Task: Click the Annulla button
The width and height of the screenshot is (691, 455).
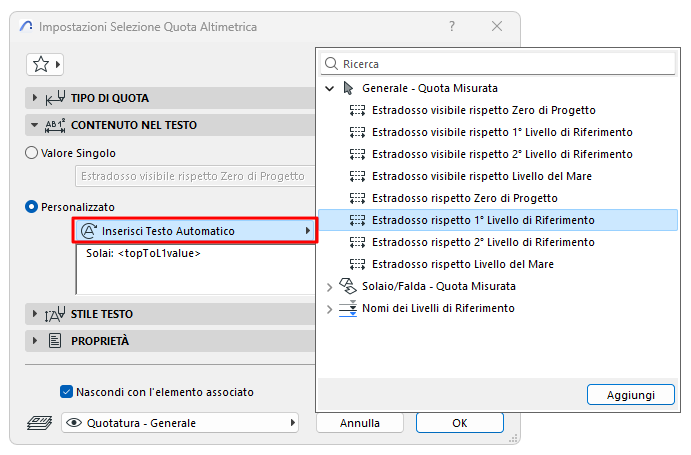Action: click(x=360, y=423)
